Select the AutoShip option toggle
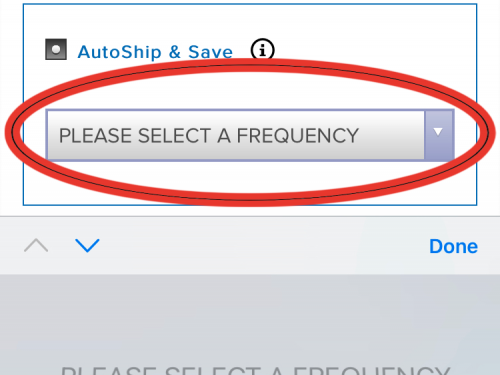The width and height of the screenshot is (500, 375). click(x=56, y=49)
